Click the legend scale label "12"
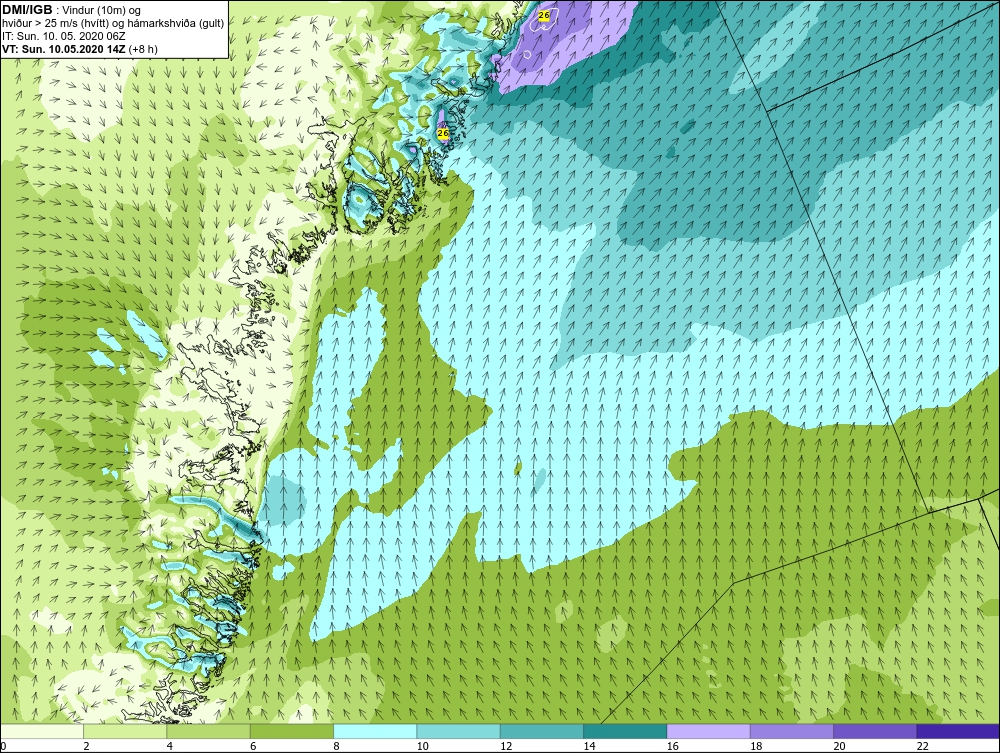The width and height of the screenshot is (1000, 753). point(506,747)
